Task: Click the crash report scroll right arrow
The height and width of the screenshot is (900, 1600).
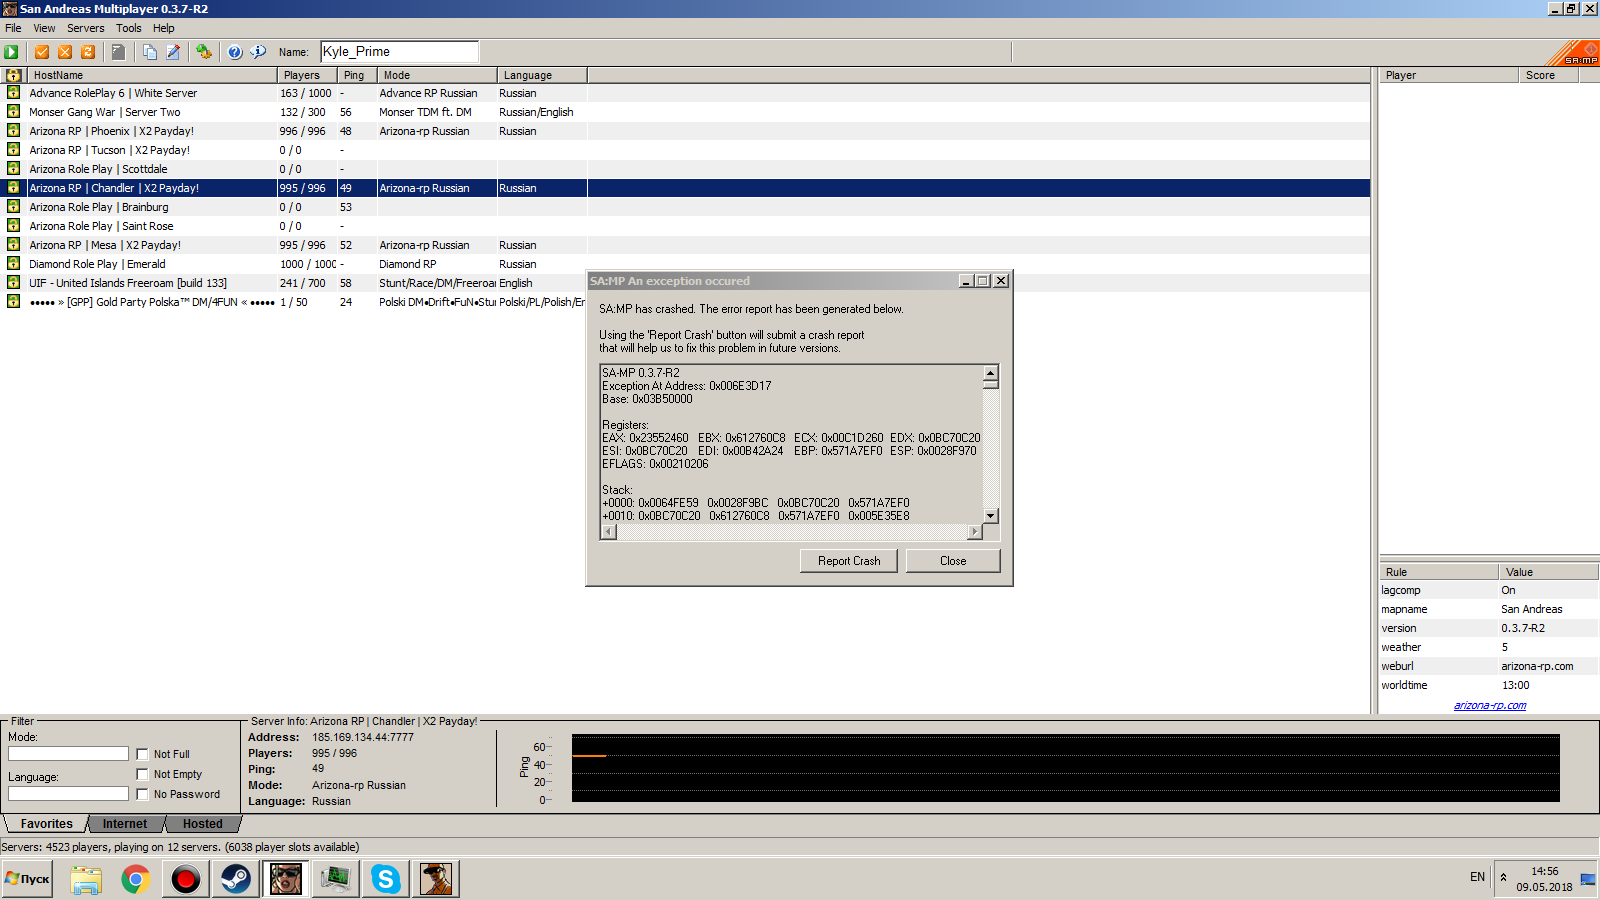Action: (x=975, y=532)
